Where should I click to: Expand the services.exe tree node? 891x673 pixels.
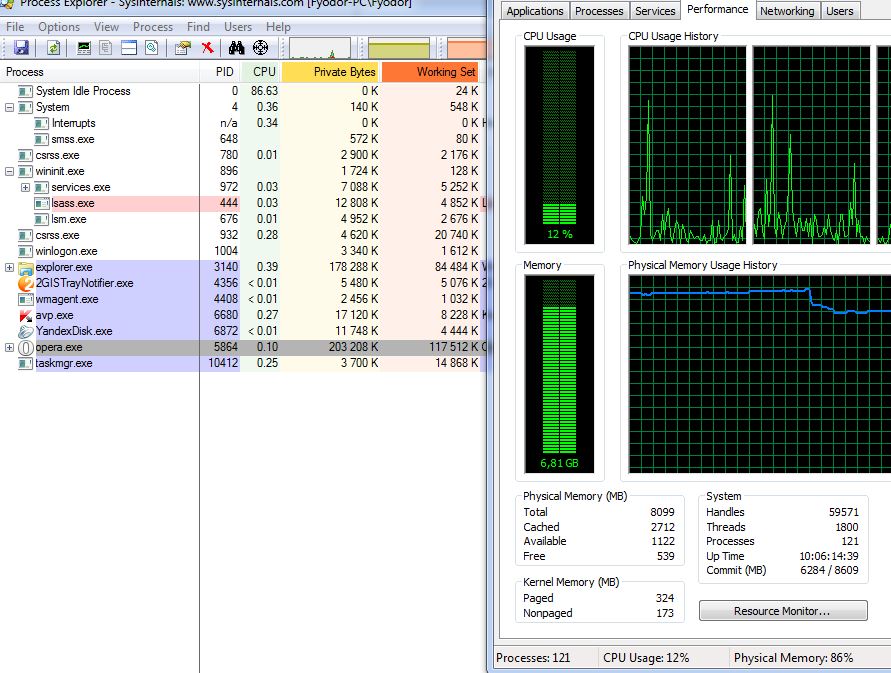click(25, 187)
